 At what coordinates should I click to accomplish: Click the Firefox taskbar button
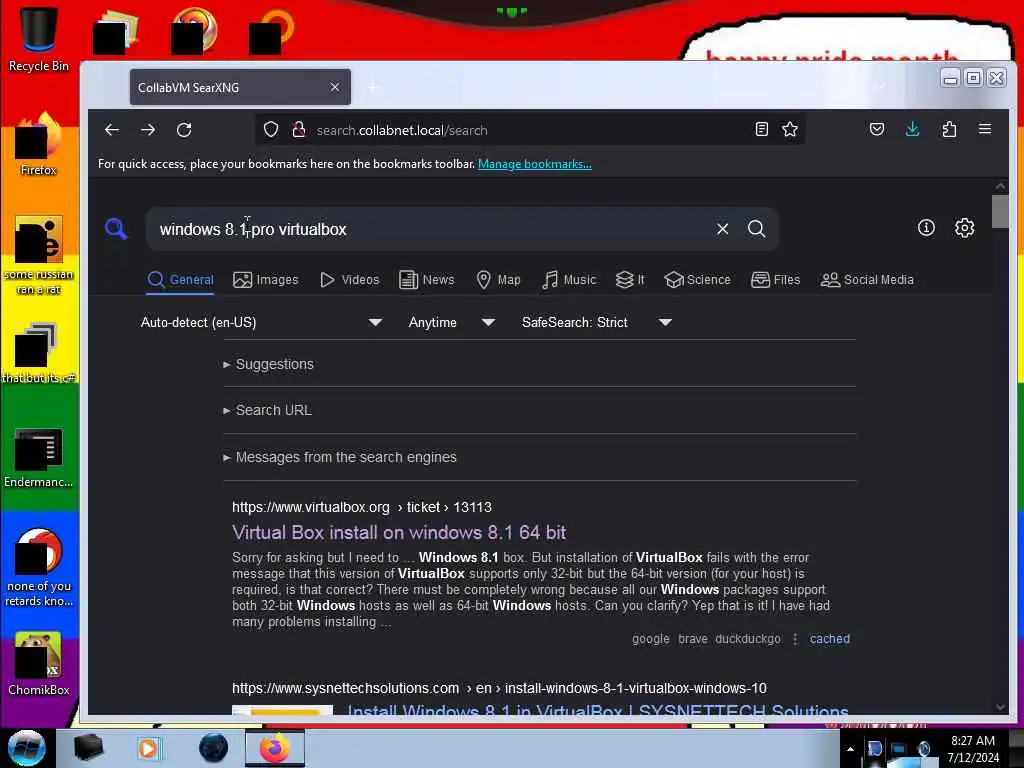tap(275, 748)
